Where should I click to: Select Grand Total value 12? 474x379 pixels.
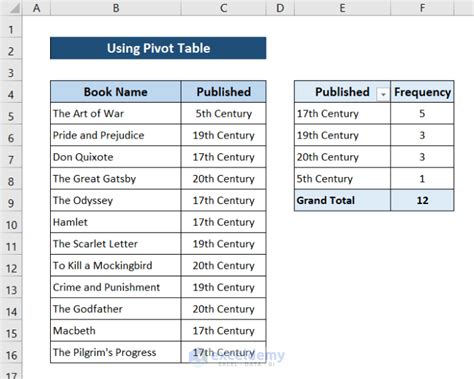click(422, 200)
